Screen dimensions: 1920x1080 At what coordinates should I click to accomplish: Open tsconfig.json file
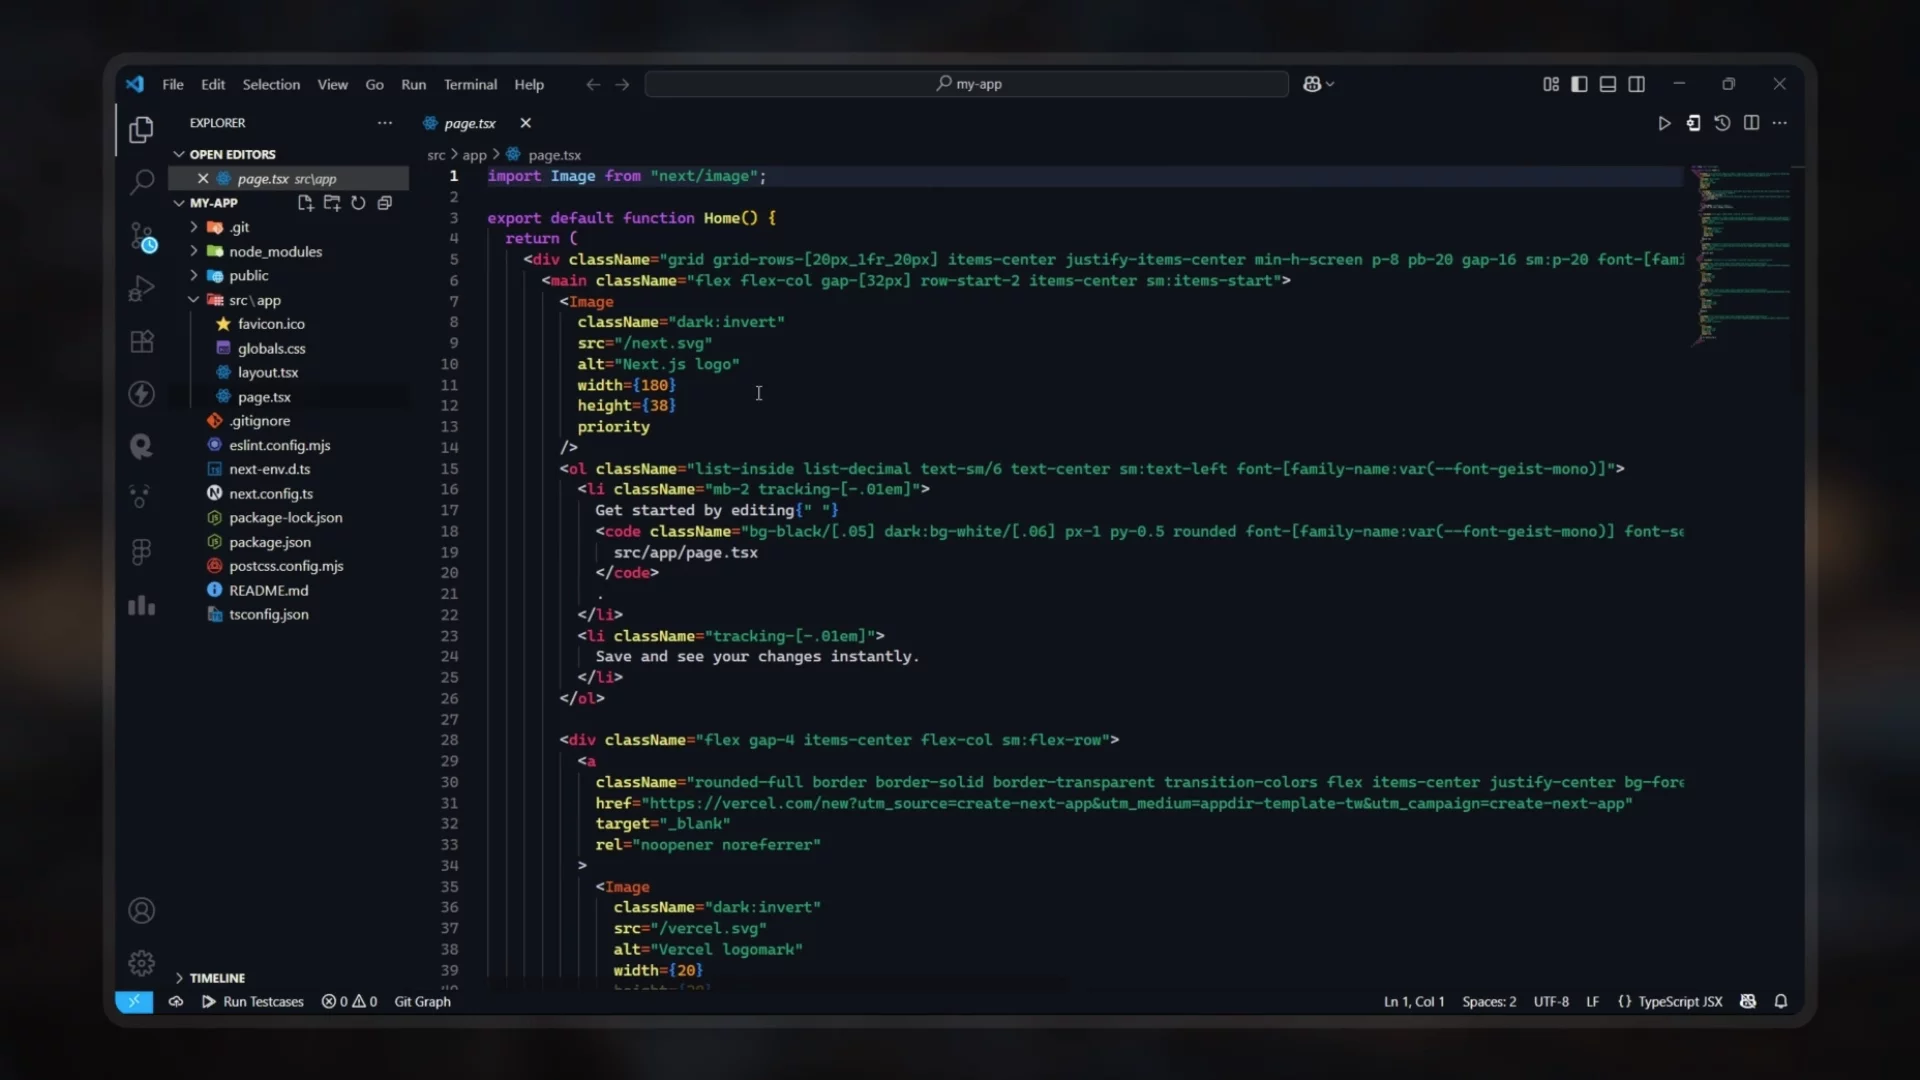pyautogui.click(x=268, y=614)
